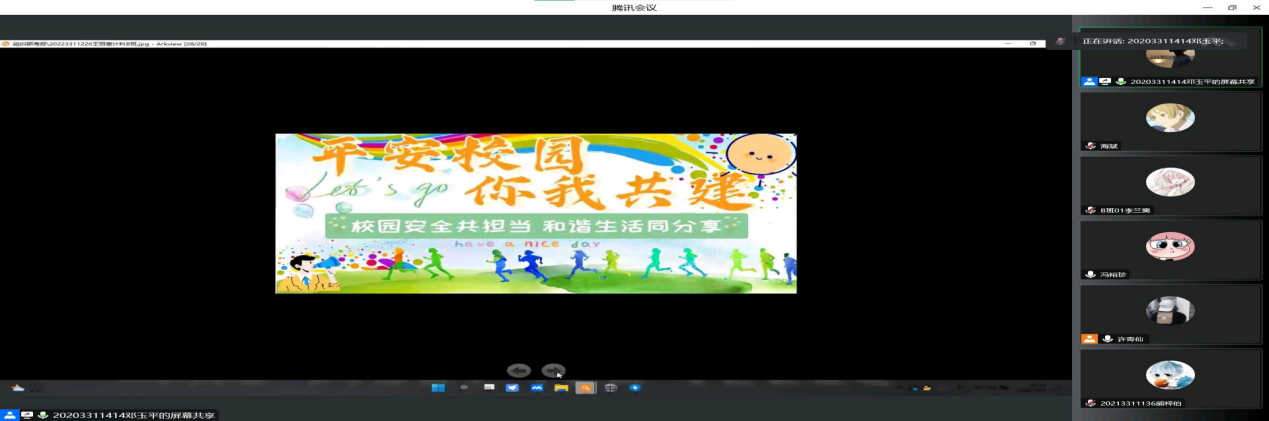
Task: Click the globe icon in shared taskbar
Action: [610, 388]
